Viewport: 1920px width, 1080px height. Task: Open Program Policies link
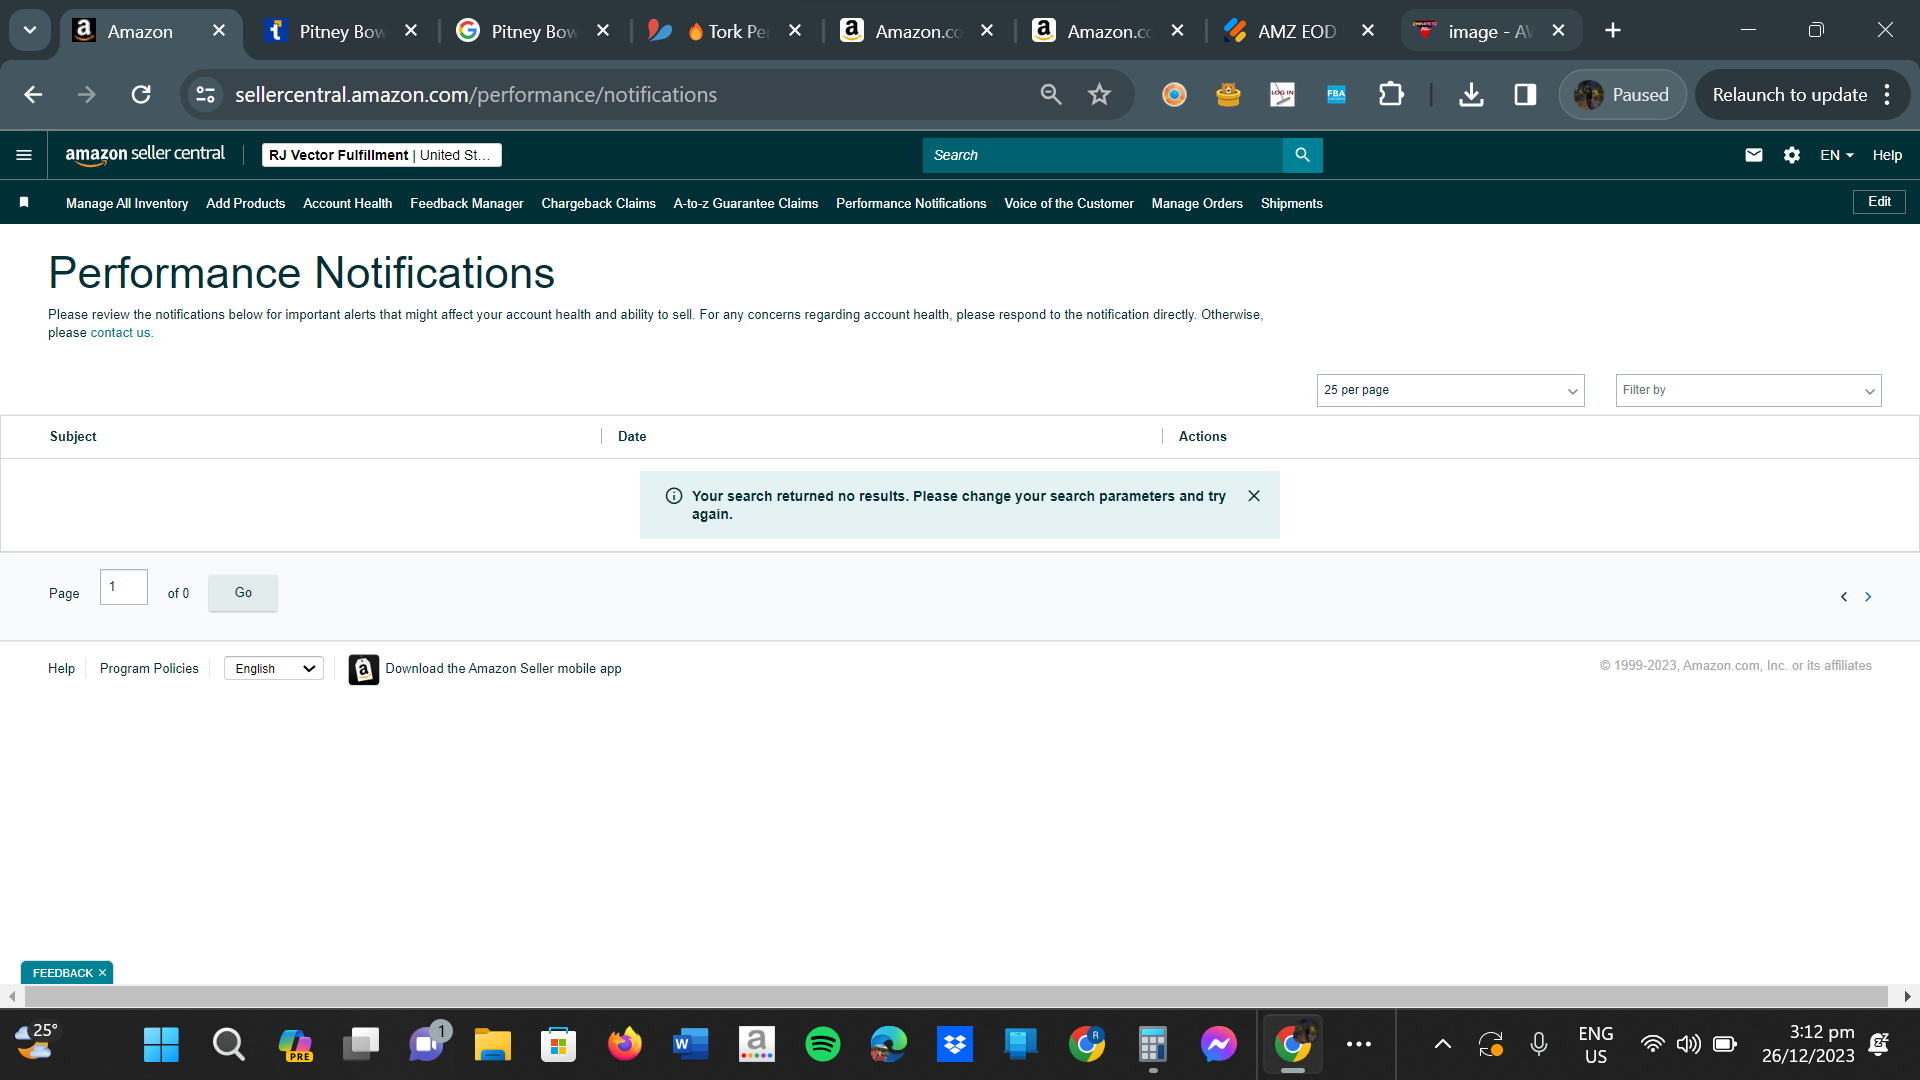tap(149, 669)
